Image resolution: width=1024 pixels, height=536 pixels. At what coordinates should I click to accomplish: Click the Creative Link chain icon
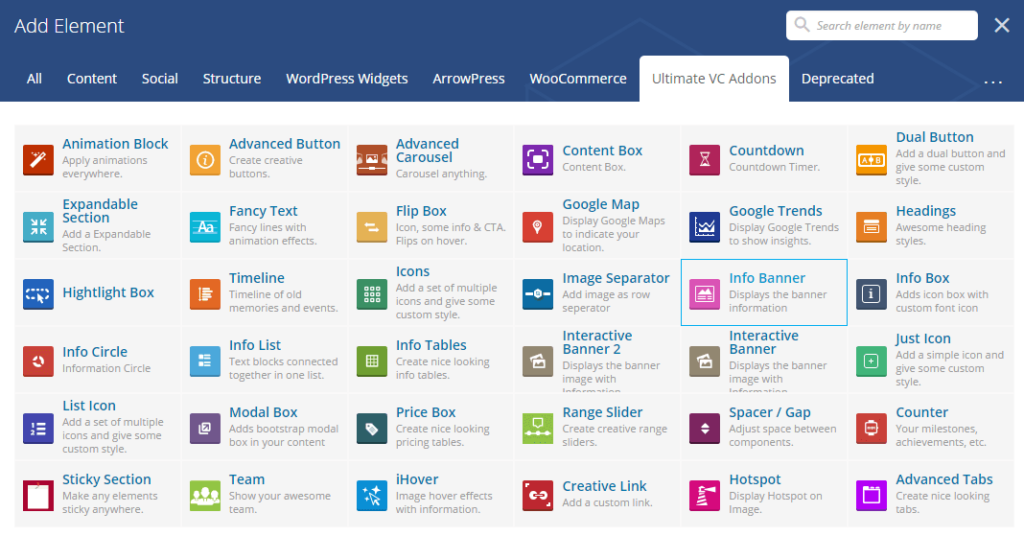pos(538,496)
